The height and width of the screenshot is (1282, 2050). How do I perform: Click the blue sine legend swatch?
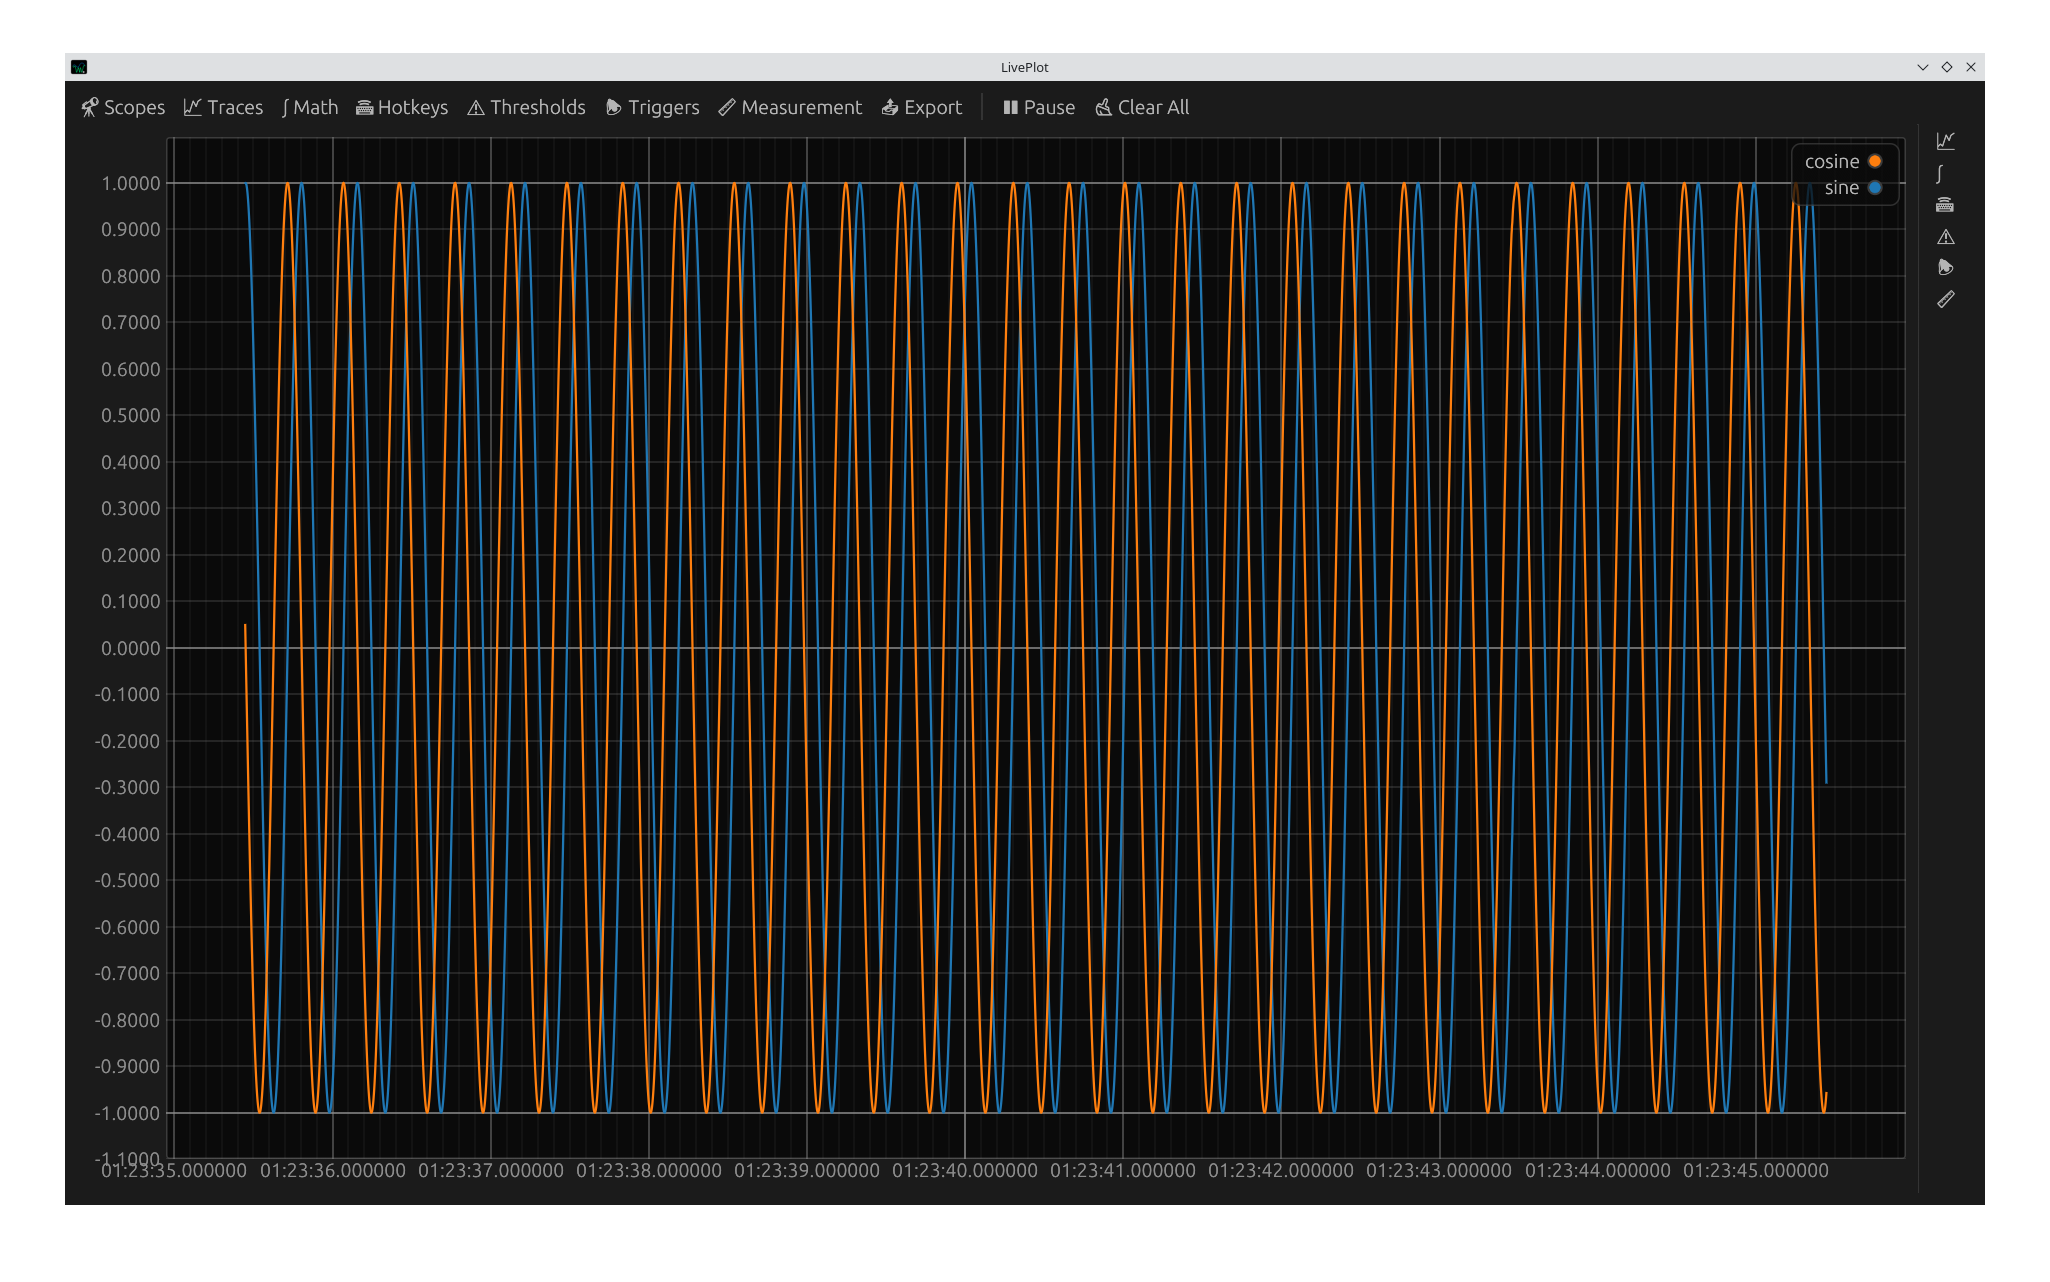1875,187
